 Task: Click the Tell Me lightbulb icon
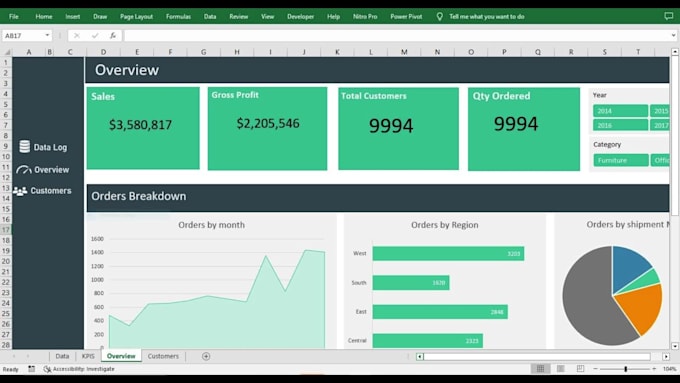[x=439, y=16]
